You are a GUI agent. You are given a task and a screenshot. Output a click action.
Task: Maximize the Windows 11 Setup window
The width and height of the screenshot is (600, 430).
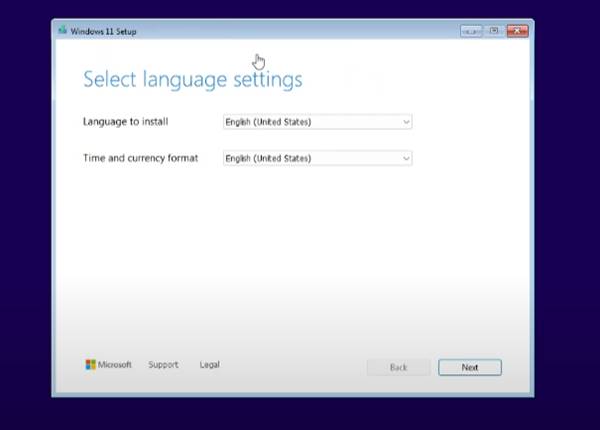[494, 31]
